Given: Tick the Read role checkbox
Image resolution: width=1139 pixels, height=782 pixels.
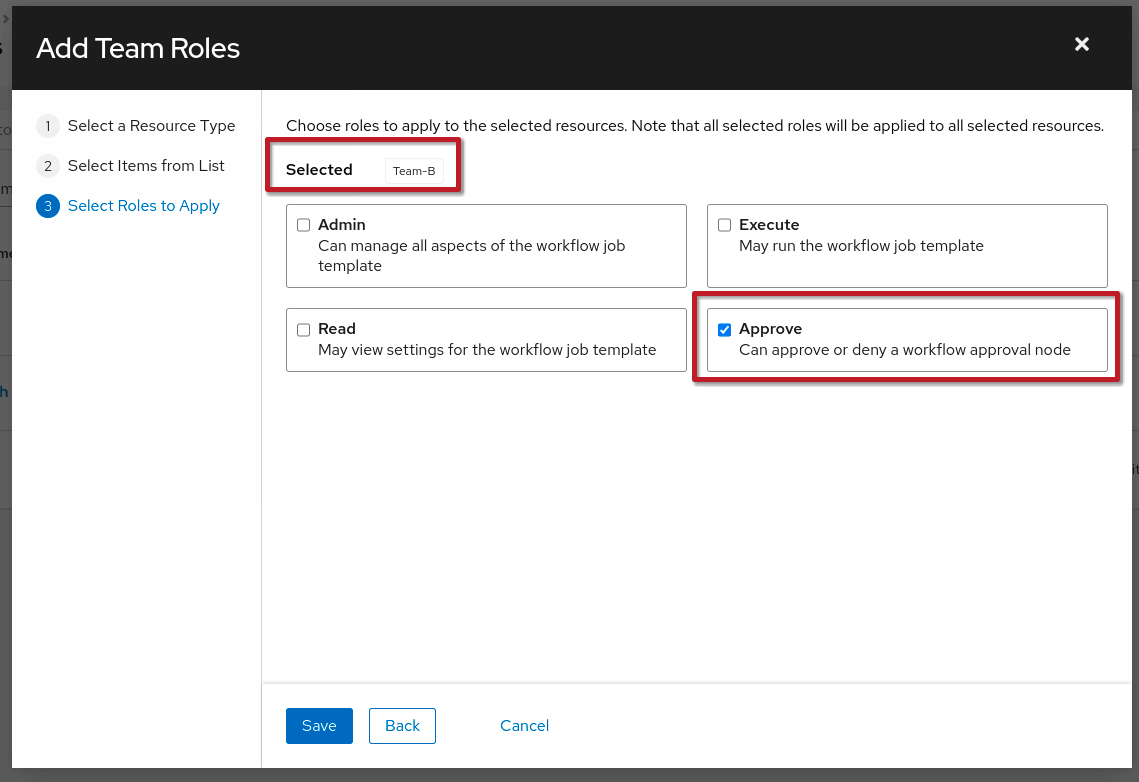Looking at the screenshot, I should point(304,330).
